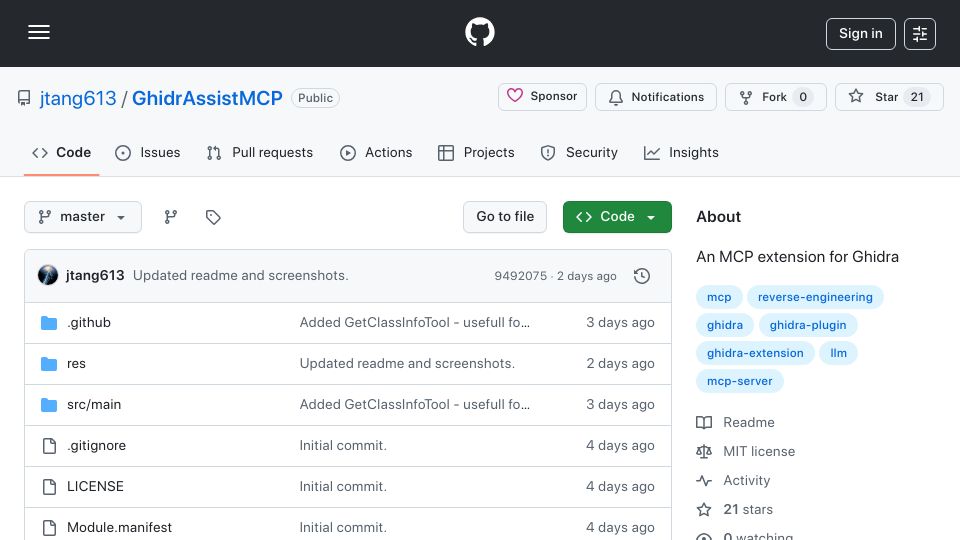
Task: Click the LICENSE file icon
Action: click(x=49, y=487)
